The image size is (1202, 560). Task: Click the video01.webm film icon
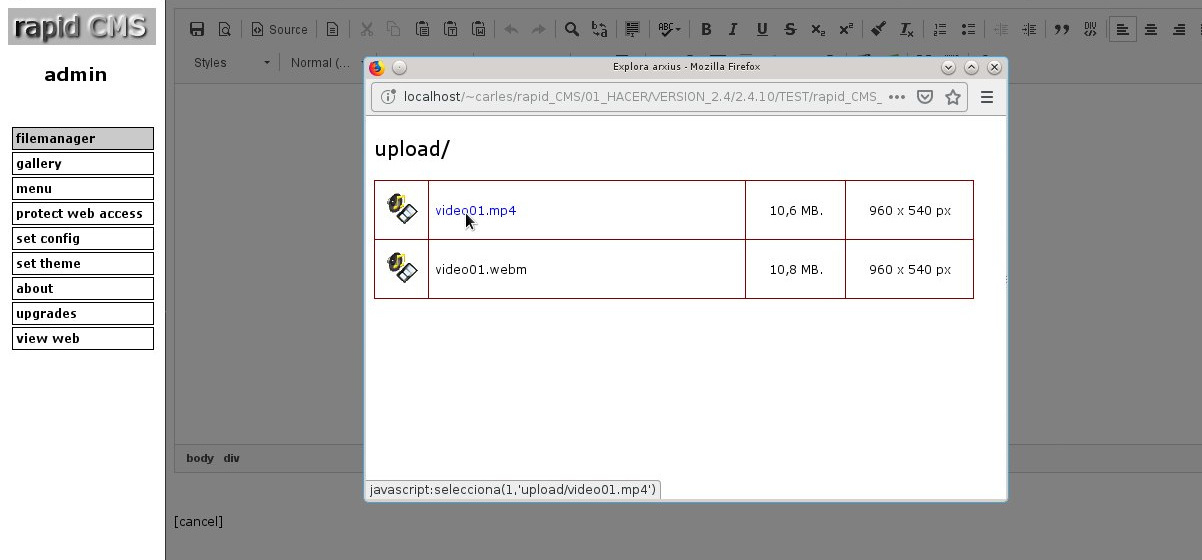pos(401,268)
